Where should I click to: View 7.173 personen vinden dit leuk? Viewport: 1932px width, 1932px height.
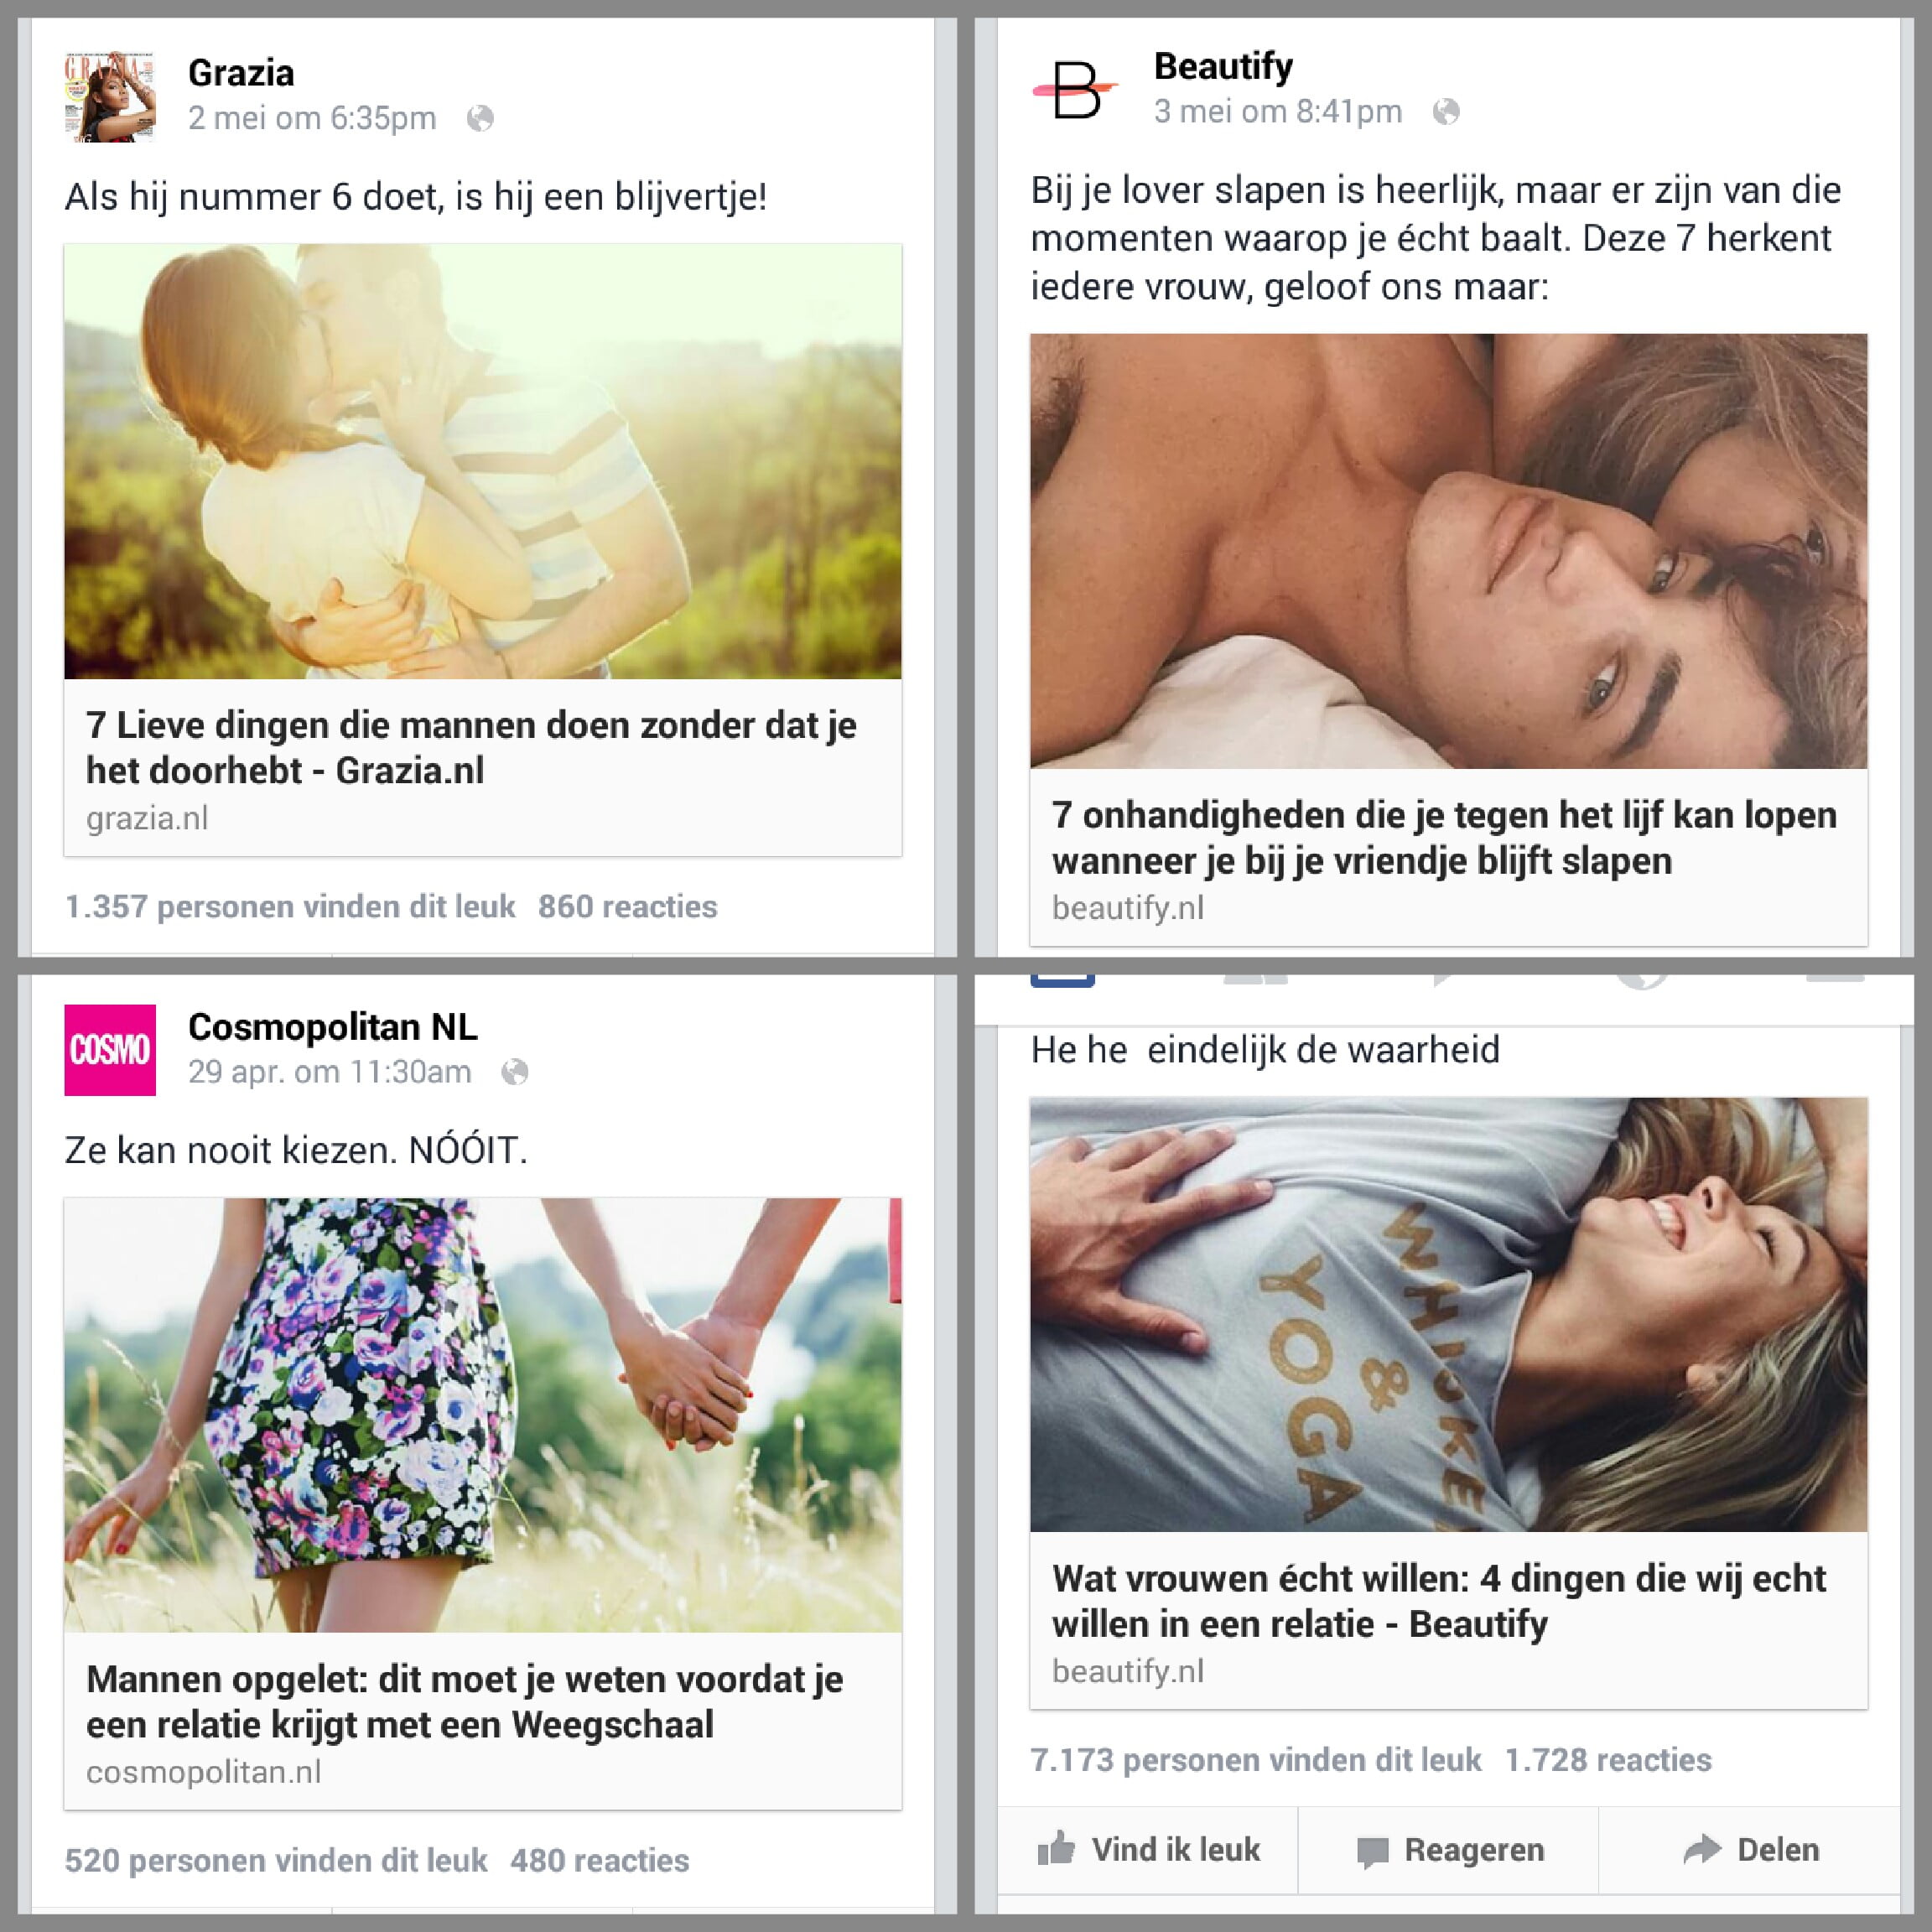[1256, 1760]
